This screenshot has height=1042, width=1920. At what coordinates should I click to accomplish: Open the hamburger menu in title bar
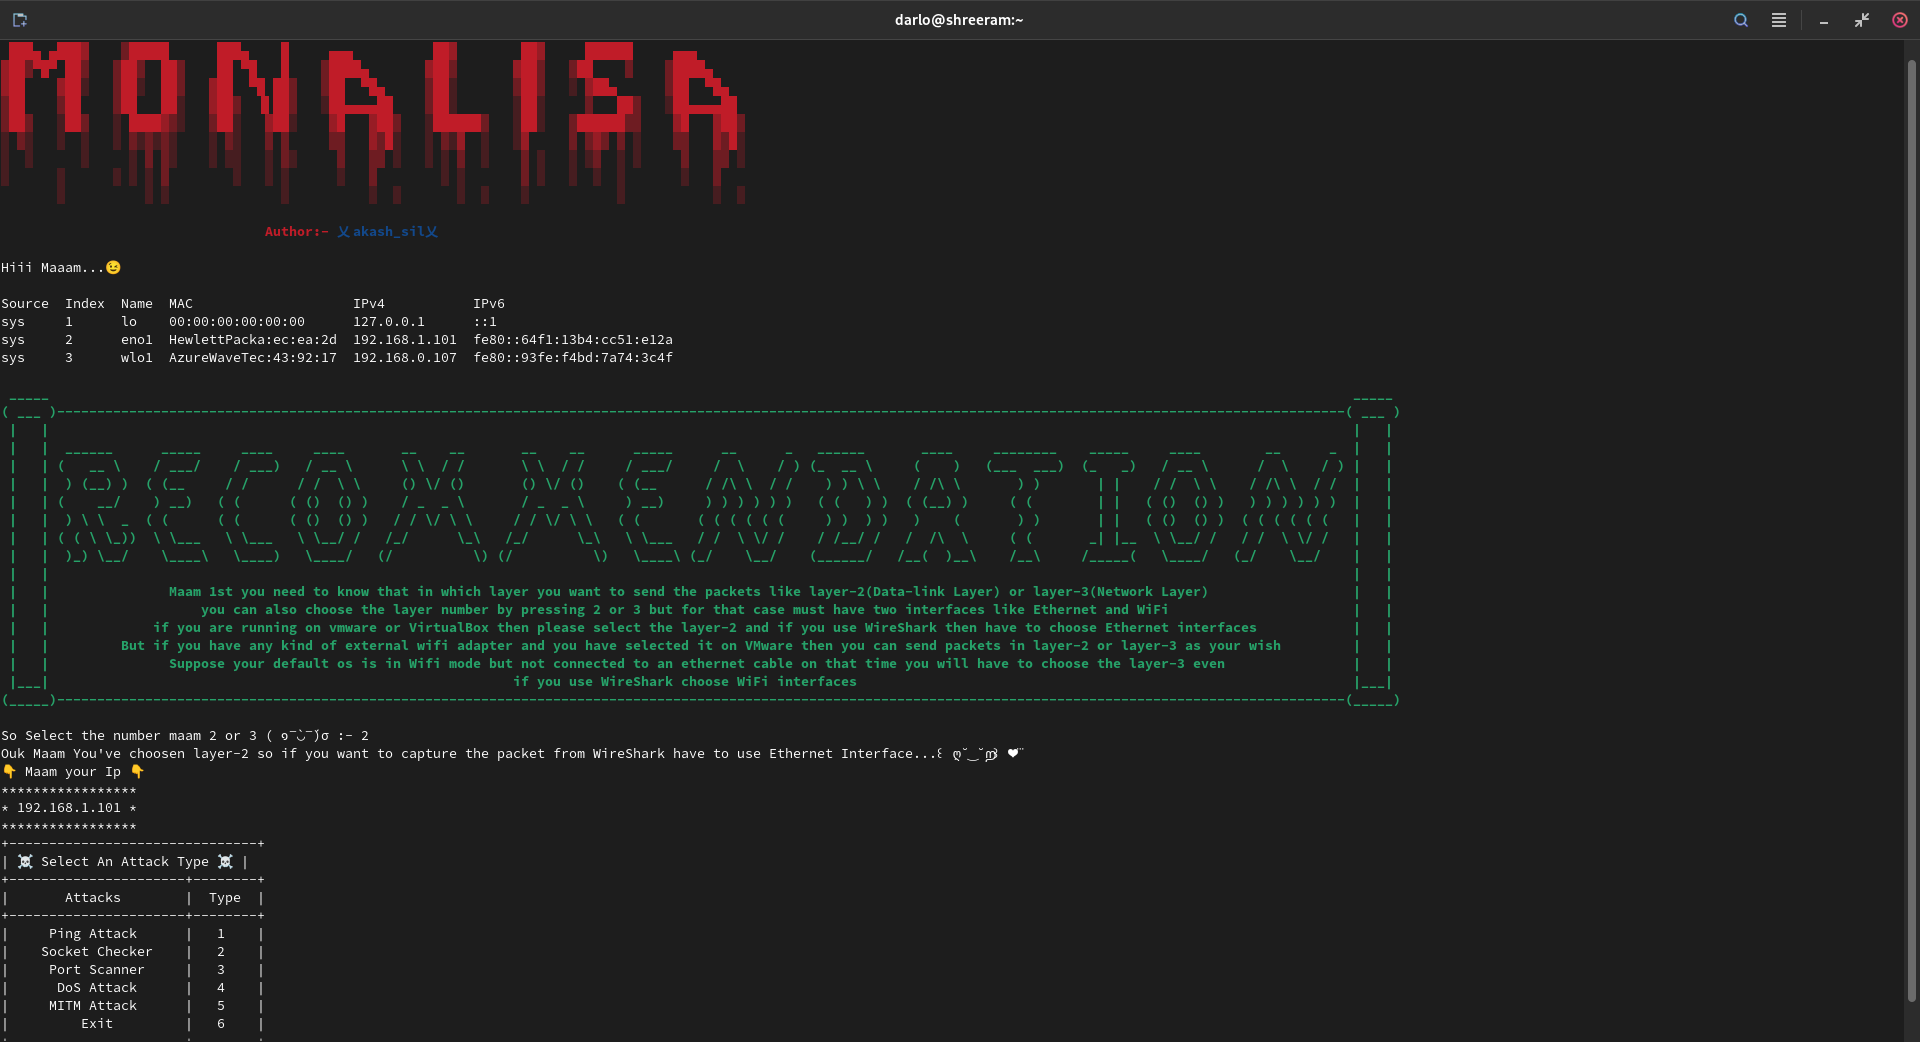[x=1779, y=20]
